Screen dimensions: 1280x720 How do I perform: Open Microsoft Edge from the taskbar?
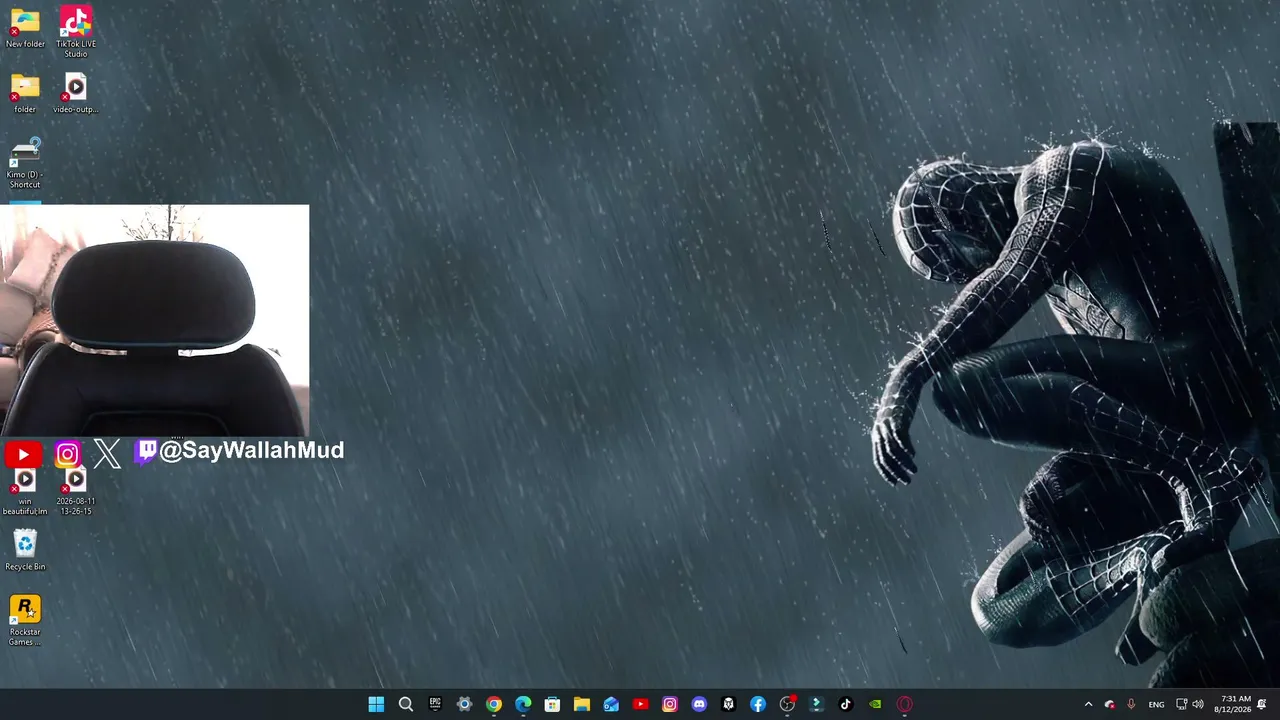[x=523, y=704]
